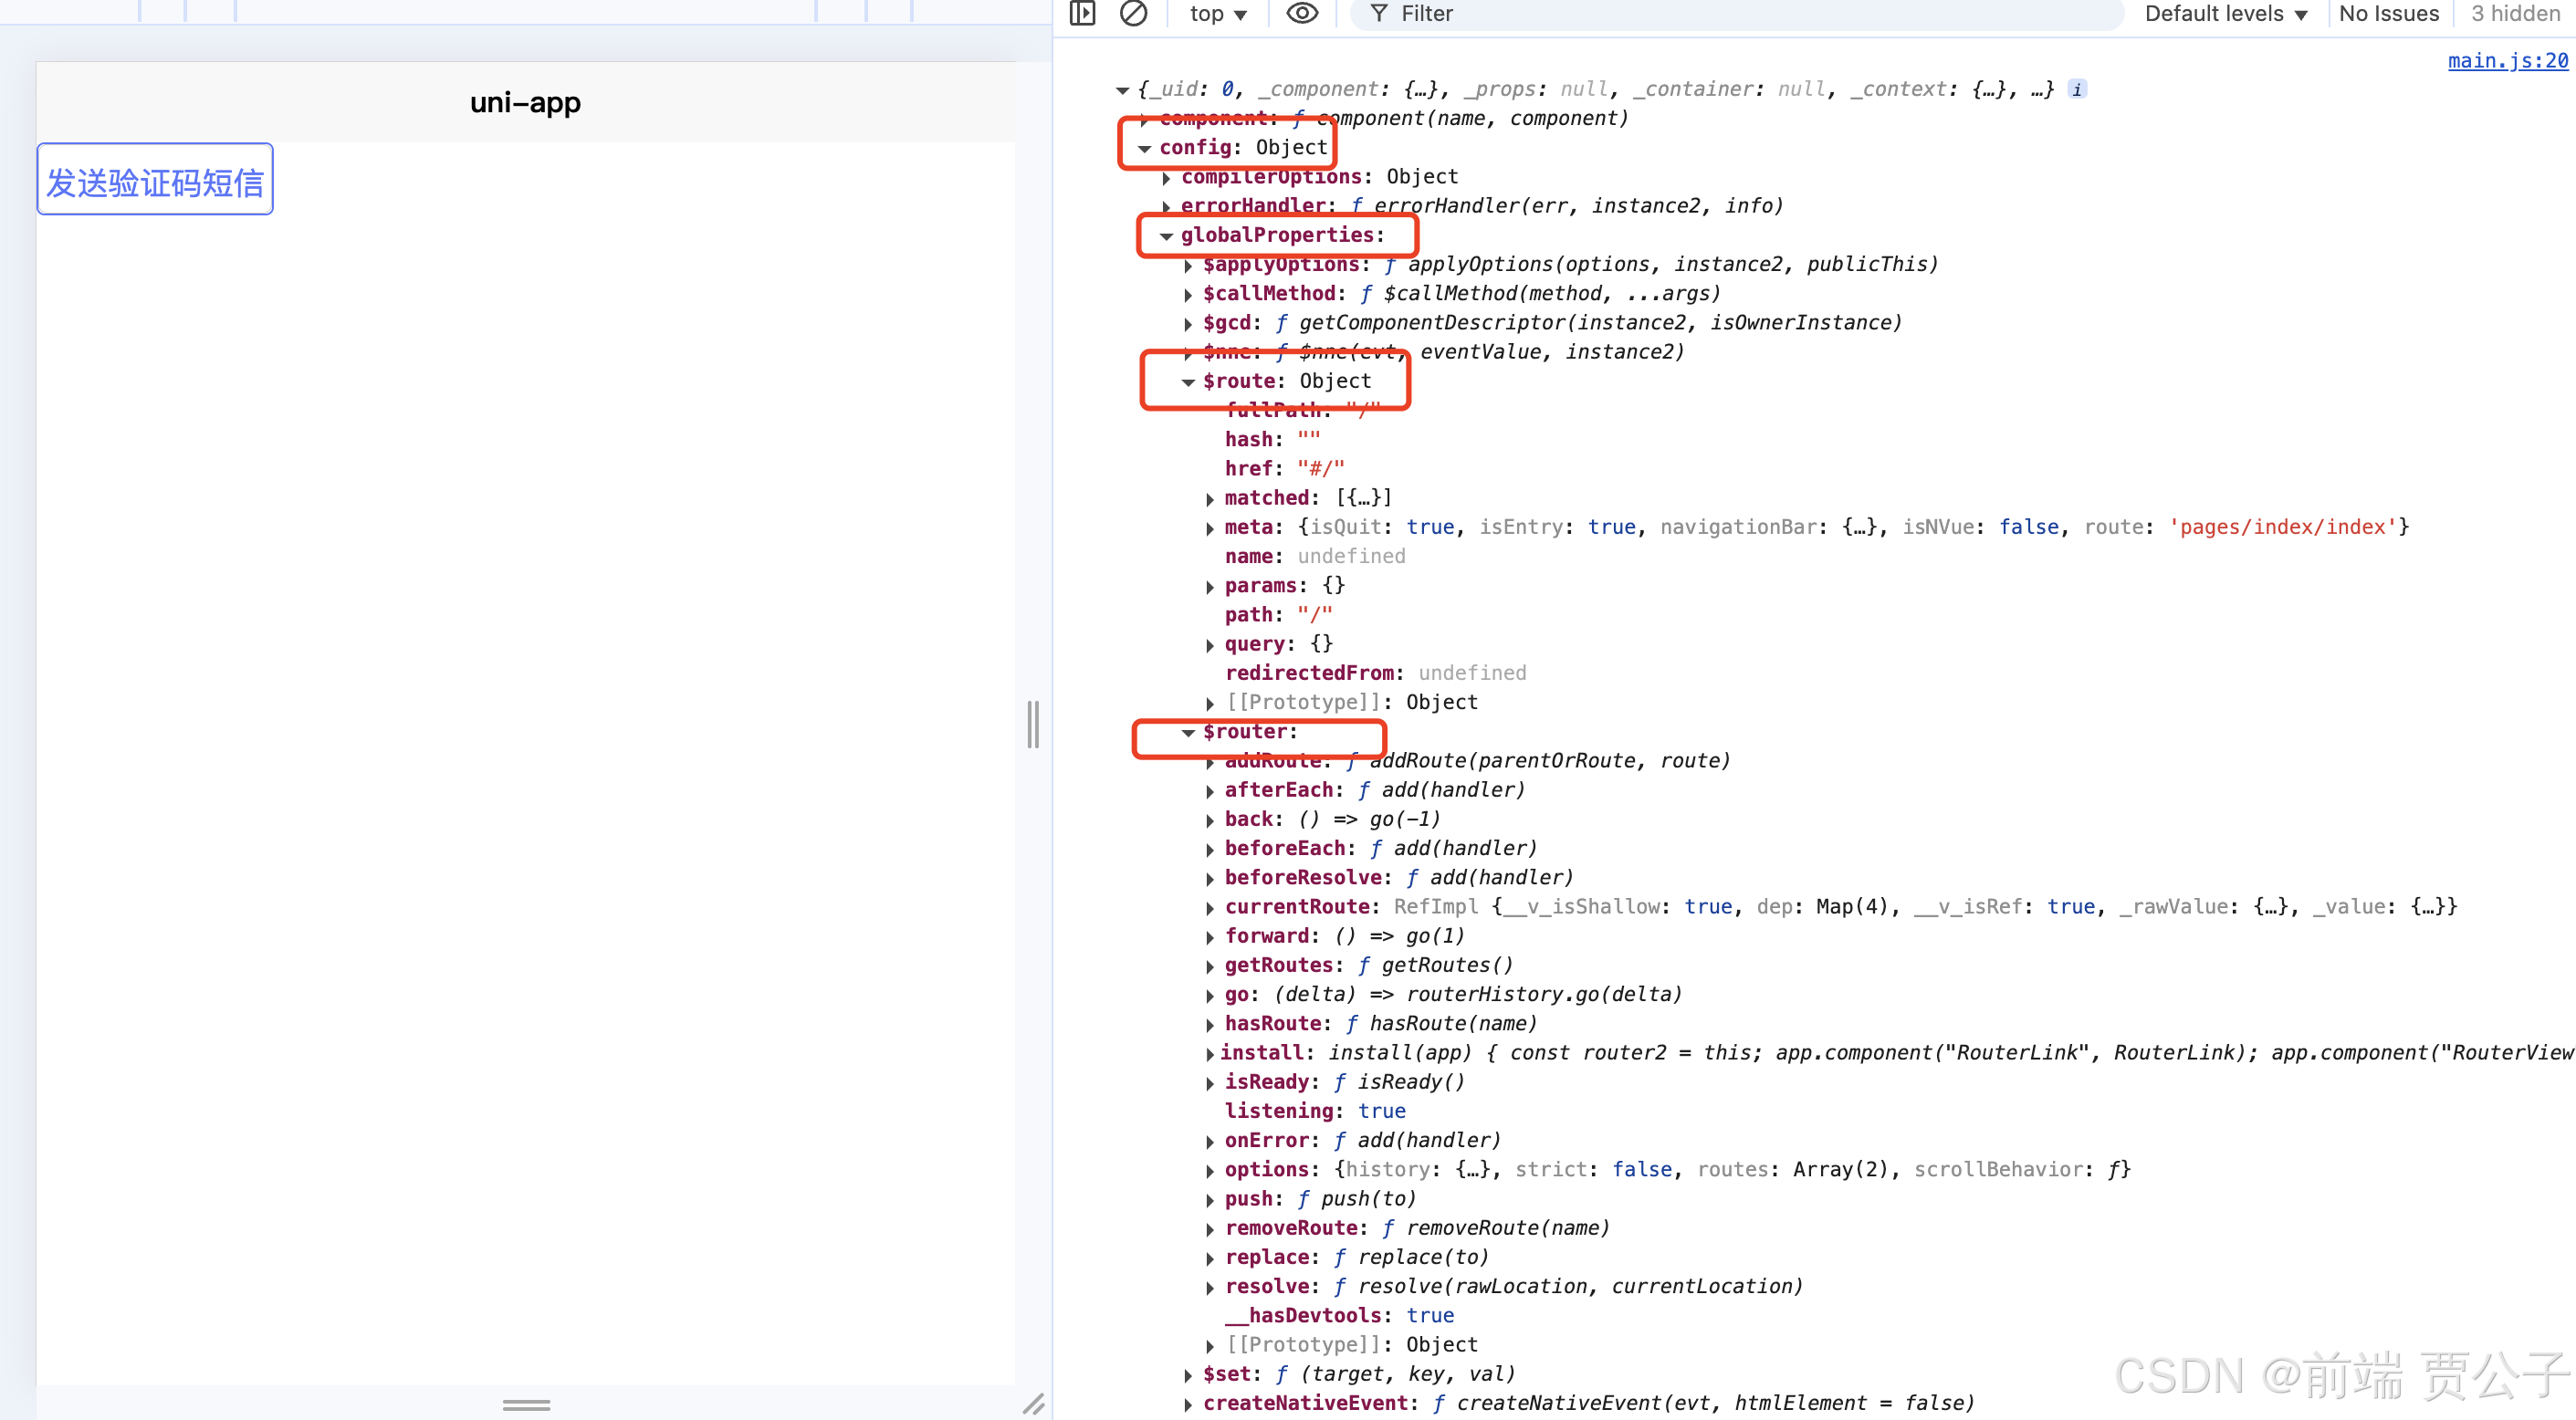Expand the meta property row
Screen dimensions: 2576x1420
pos(1210,528)
